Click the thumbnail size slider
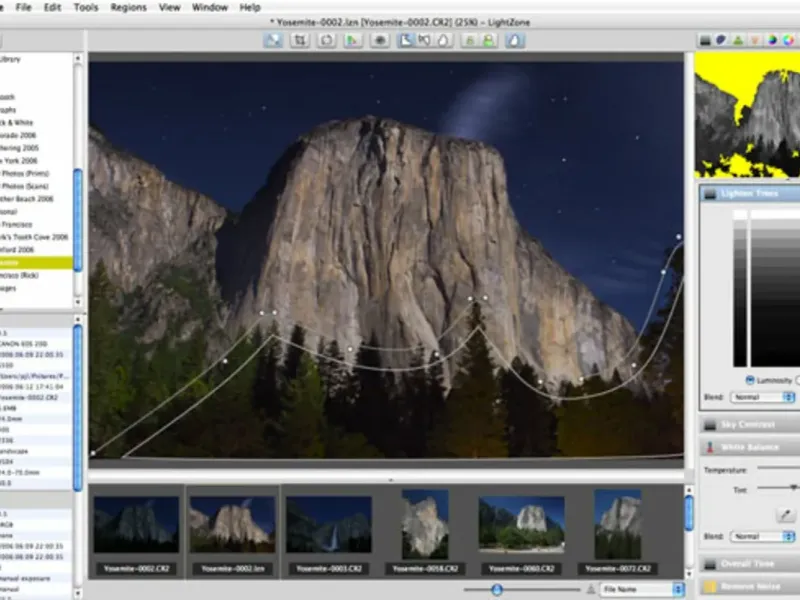Screen dimensions: 800x600 (x=497, y=590)
